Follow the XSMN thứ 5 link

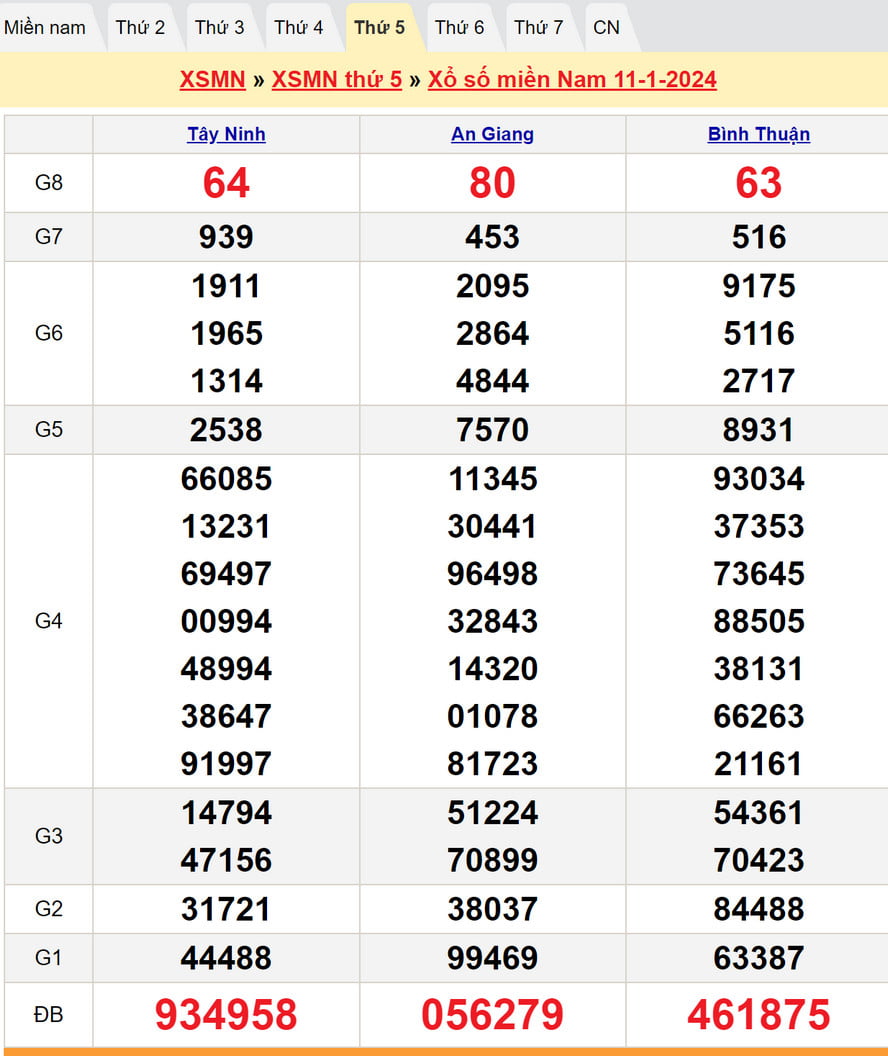(x=336, y=80)
